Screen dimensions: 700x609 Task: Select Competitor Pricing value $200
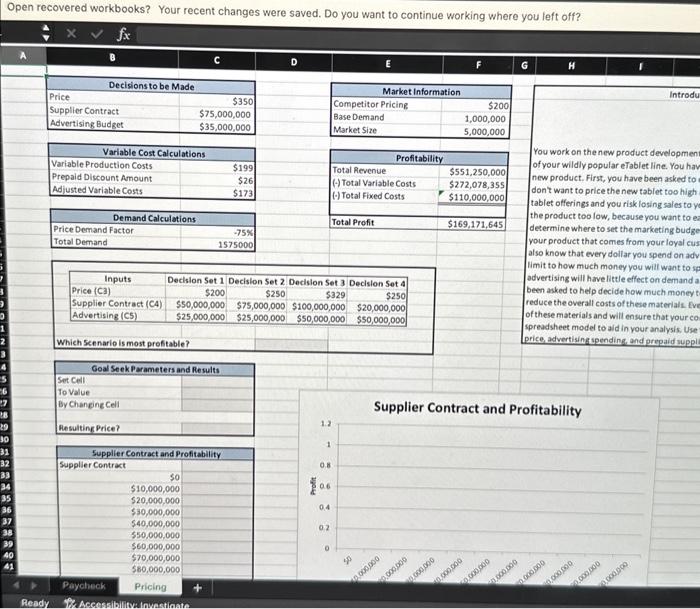[475, 105]
